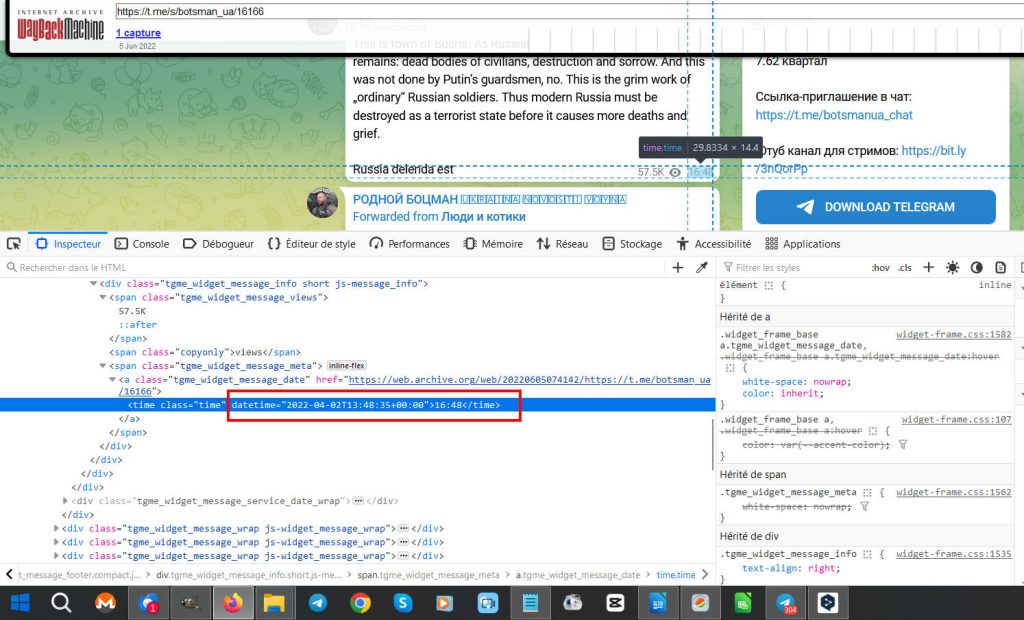Open the 1 capture Wayback link
The image size is (1024, 620).
[138, 33]
